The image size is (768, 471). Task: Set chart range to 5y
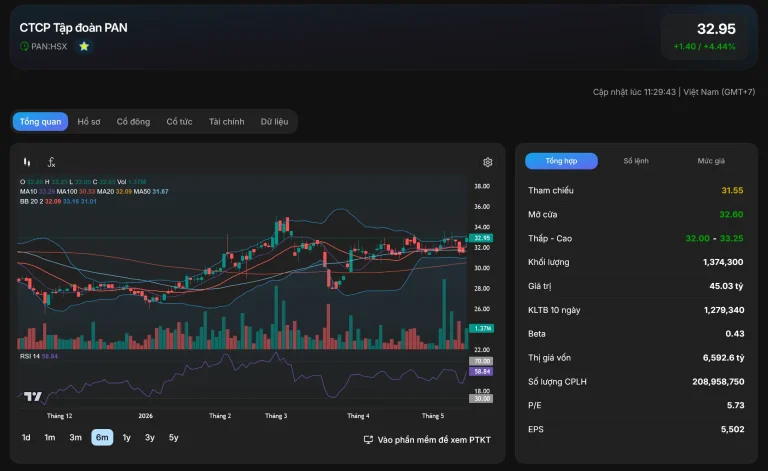(173, 437)
